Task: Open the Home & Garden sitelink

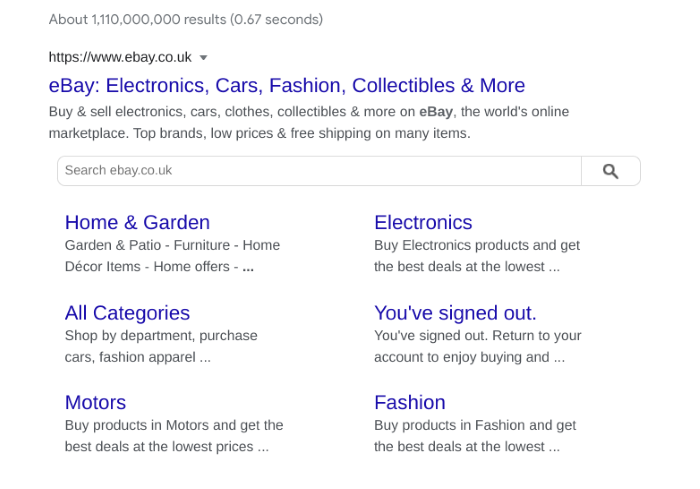Action: click(x=137, y=222)
